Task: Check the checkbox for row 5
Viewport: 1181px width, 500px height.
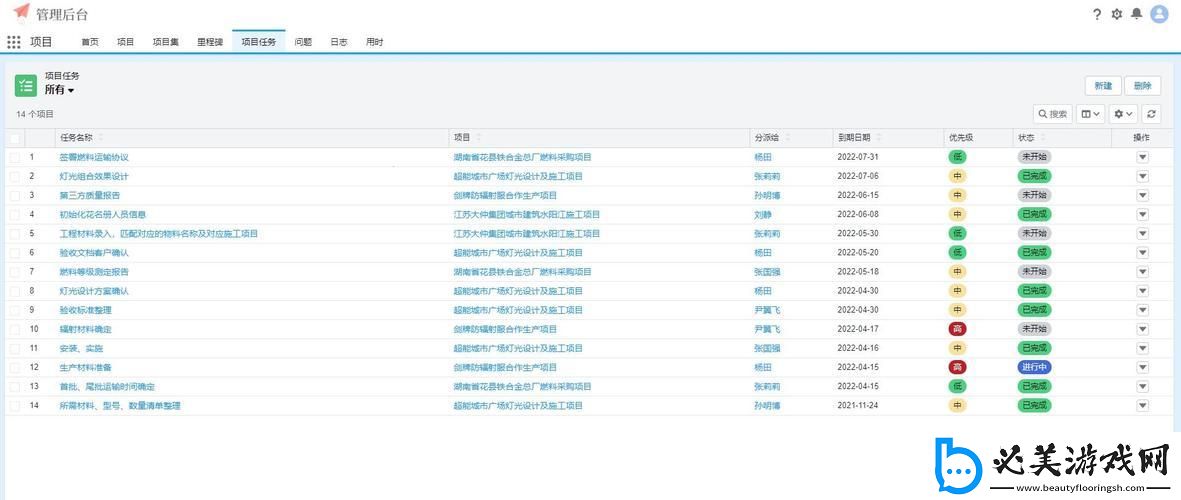Action: (15, 233)
